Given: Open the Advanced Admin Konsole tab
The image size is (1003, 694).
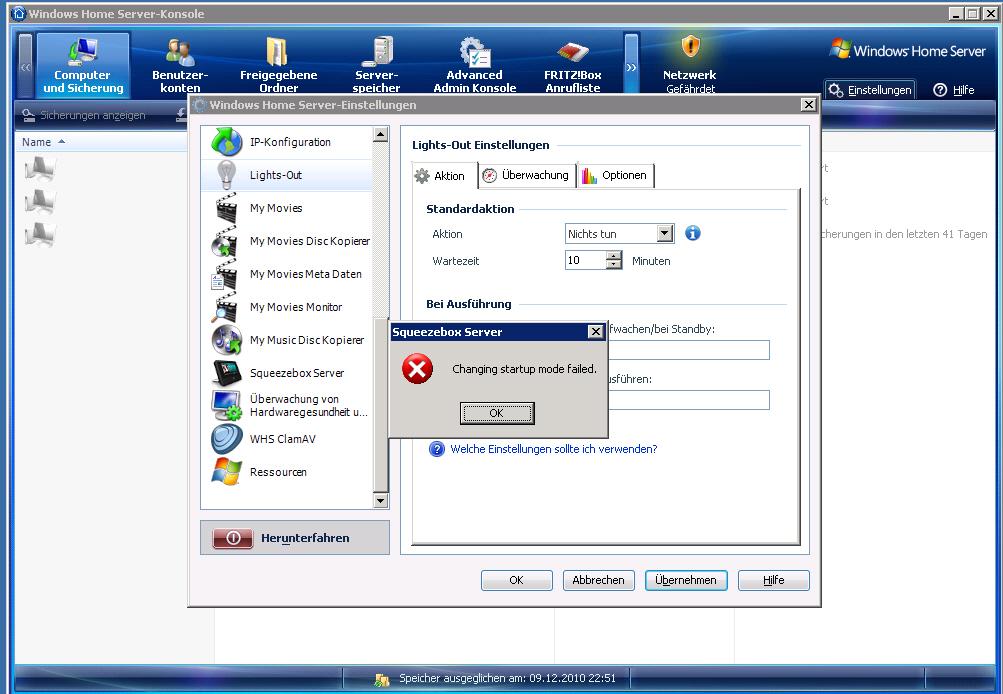Looking at the screenshot, I should pos(475,65).
